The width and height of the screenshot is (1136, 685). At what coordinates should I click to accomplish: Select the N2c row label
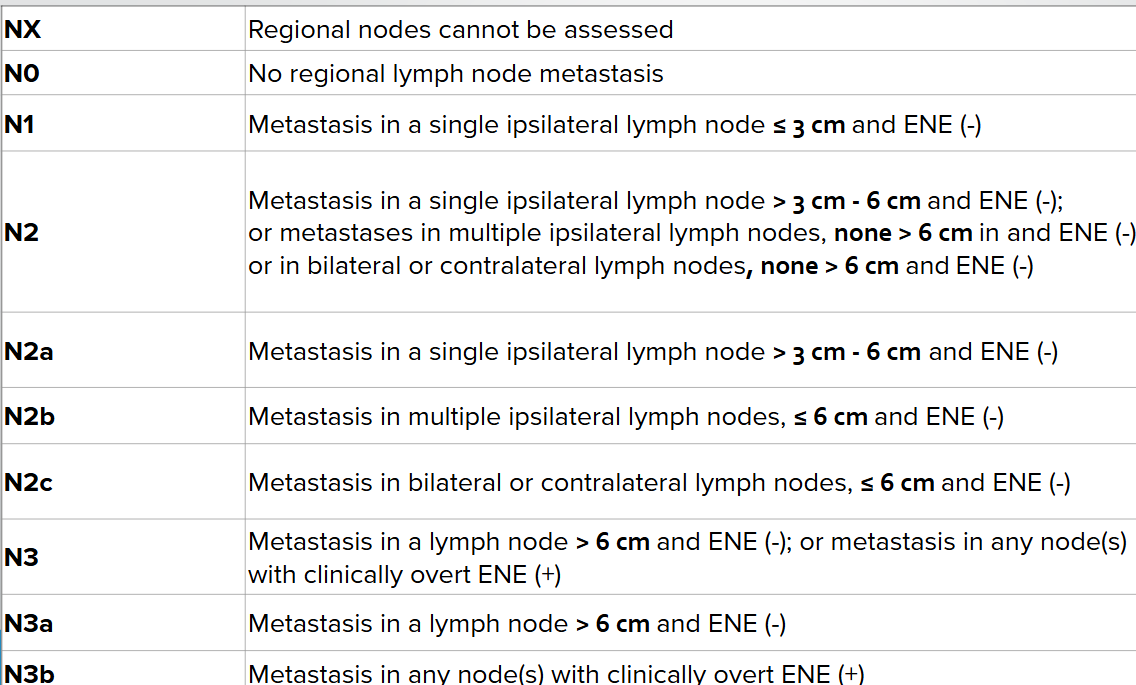[x=29, y=483]
